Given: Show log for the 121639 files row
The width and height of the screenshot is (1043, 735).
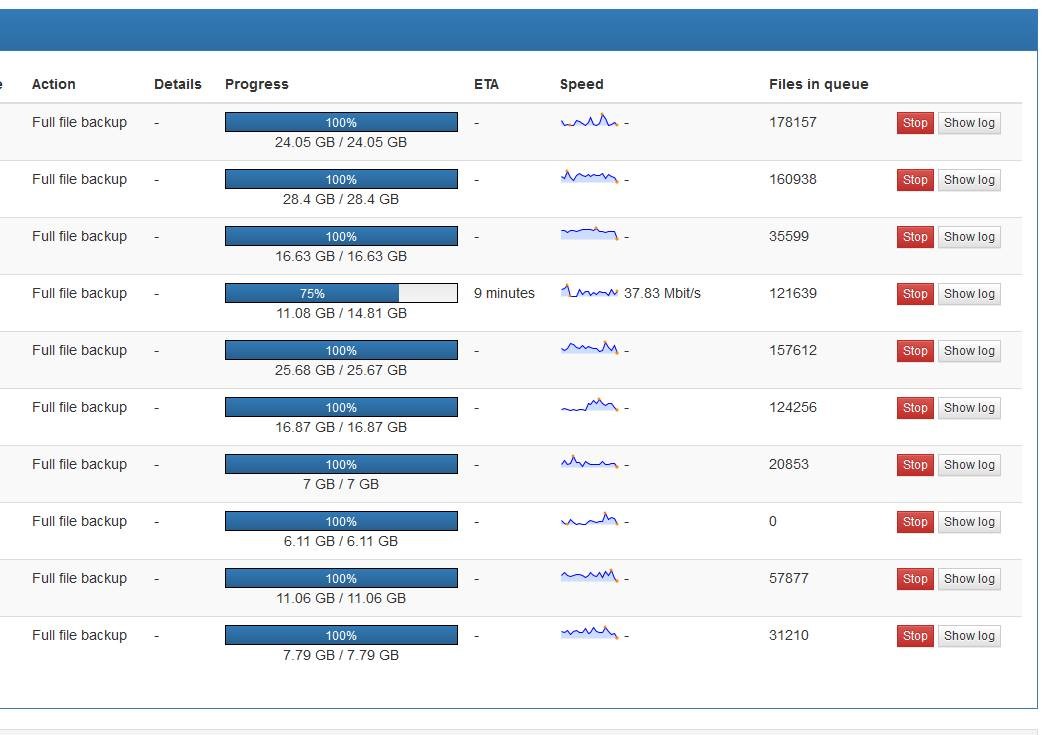Looking at the screenshot, I should pos(968,294).
